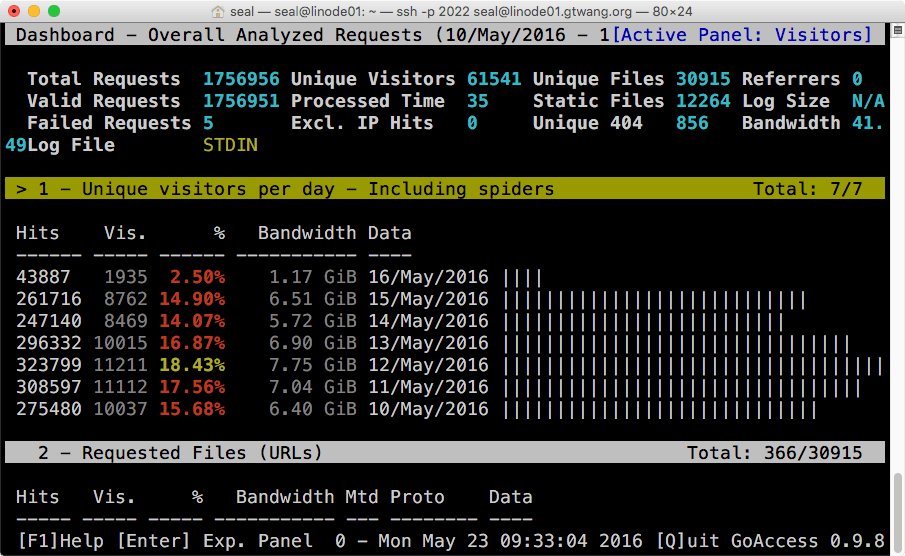This screenshot has height=556, width=905.
Task: Click the Hits column header under Requested Files
Action: (x=37, y=497)
